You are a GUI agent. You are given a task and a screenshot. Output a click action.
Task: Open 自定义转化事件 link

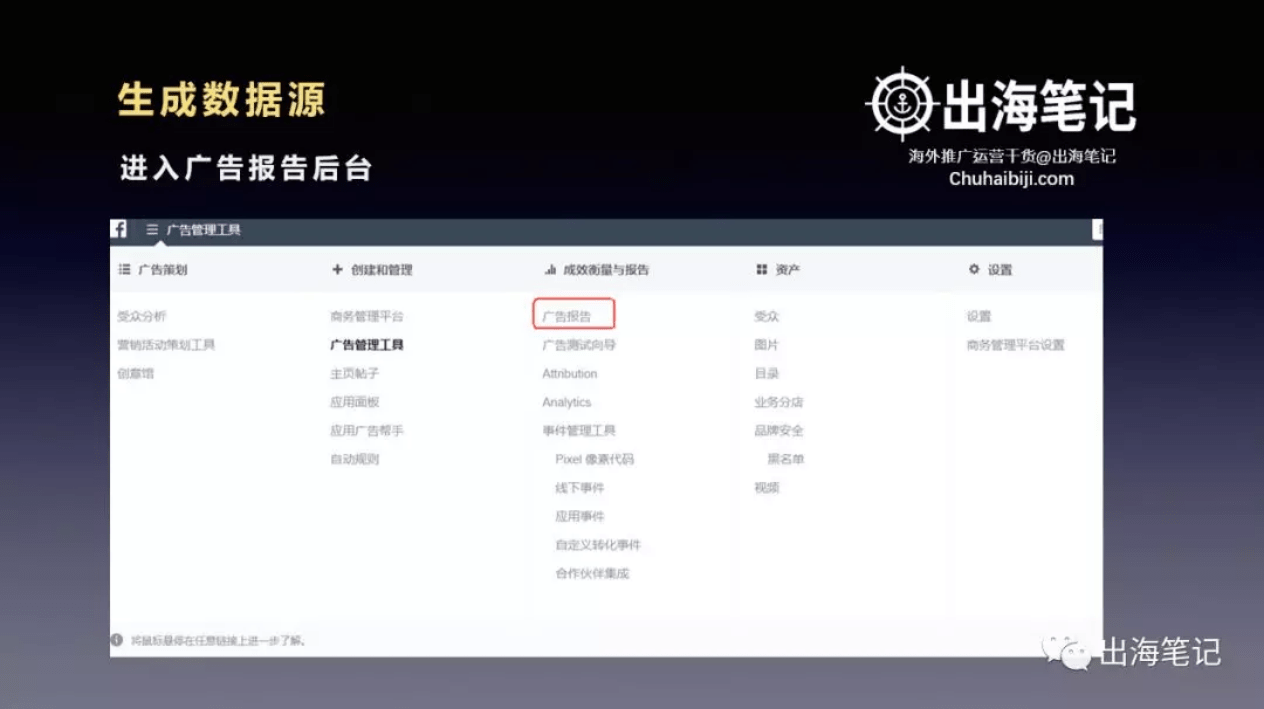pos(598,545)
